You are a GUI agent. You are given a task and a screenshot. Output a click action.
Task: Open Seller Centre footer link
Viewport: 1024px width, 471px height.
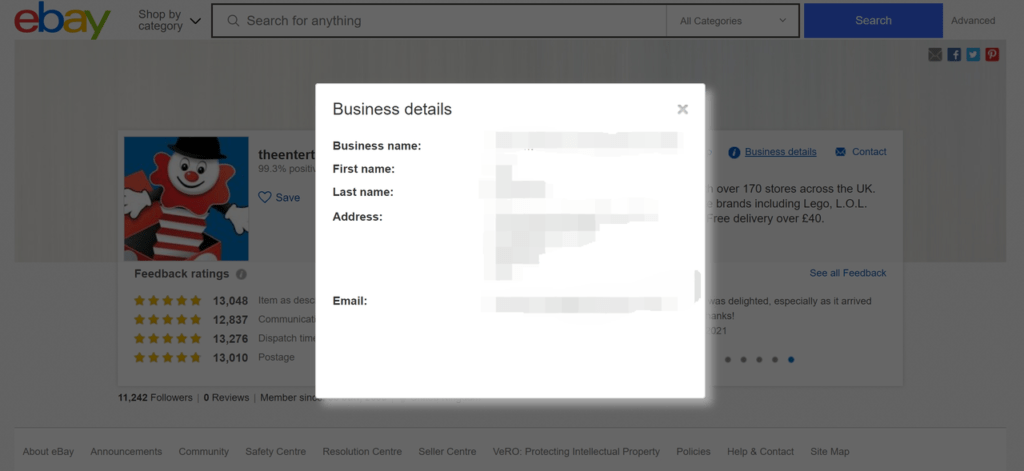point(446,452)
